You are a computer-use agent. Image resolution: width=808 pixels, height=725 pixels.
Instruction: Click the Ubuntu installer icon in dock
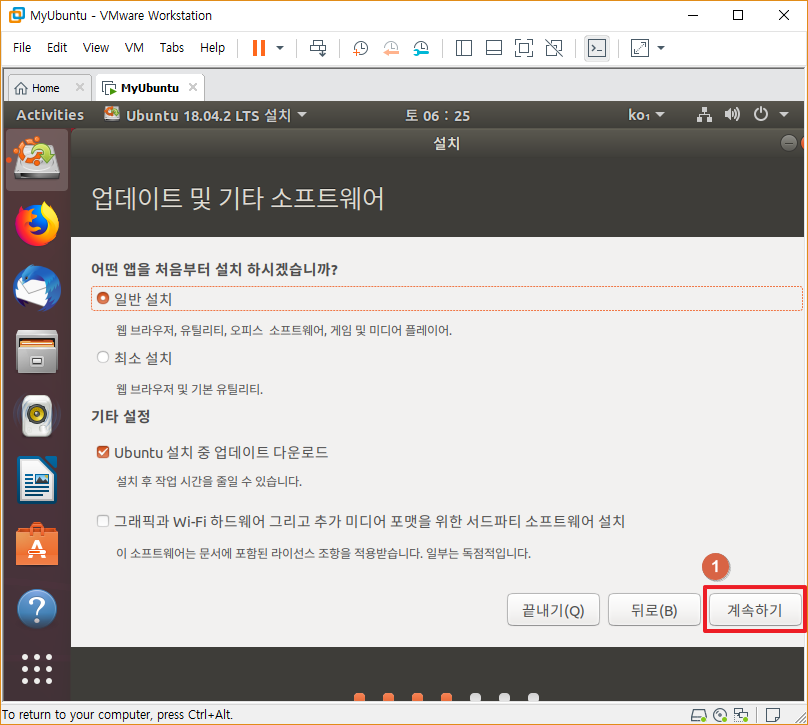click(37, 159)
